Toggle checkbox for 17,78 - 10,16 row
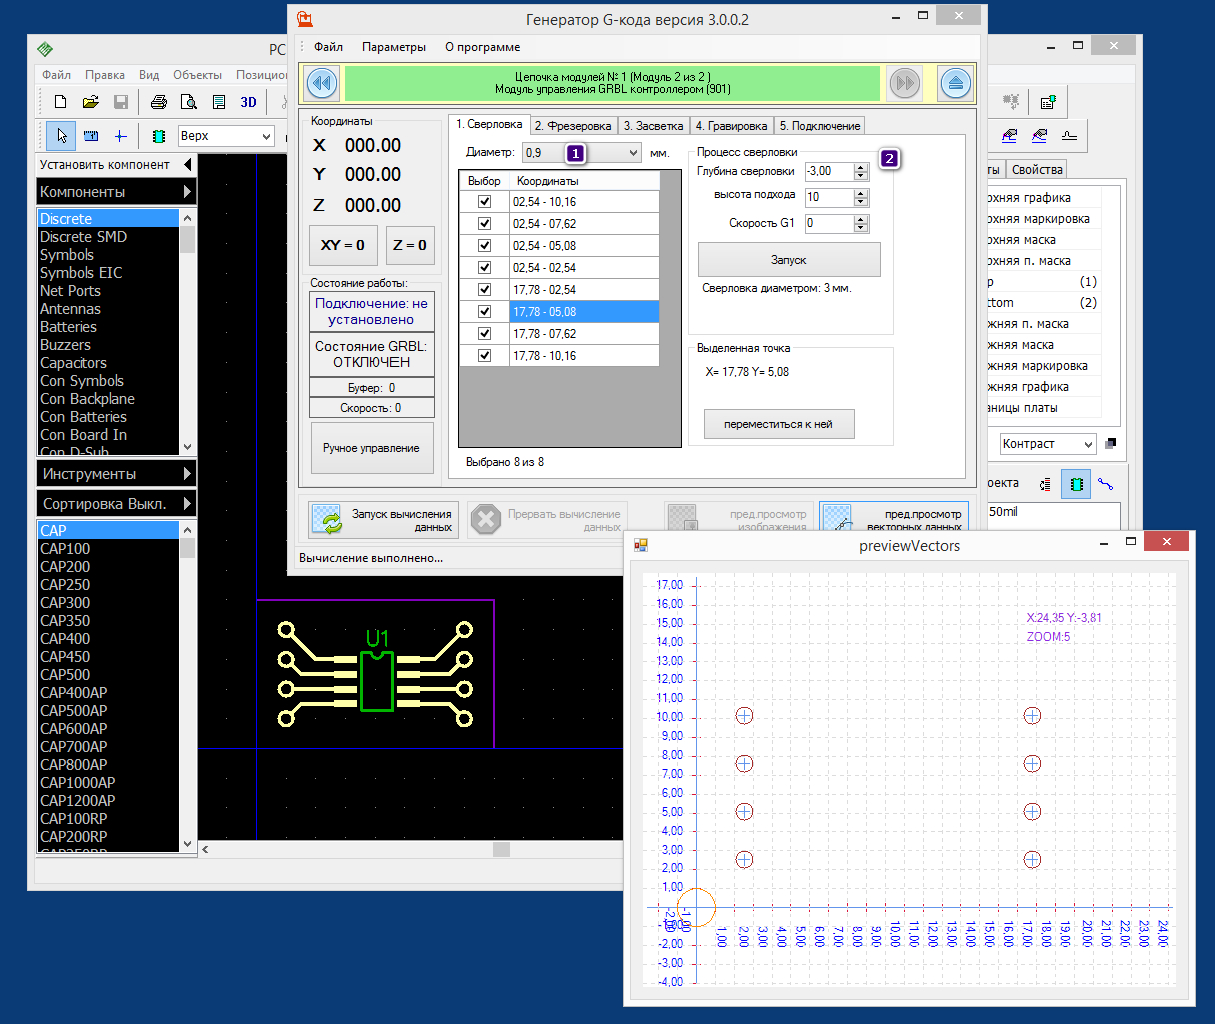 pos(485,356)
